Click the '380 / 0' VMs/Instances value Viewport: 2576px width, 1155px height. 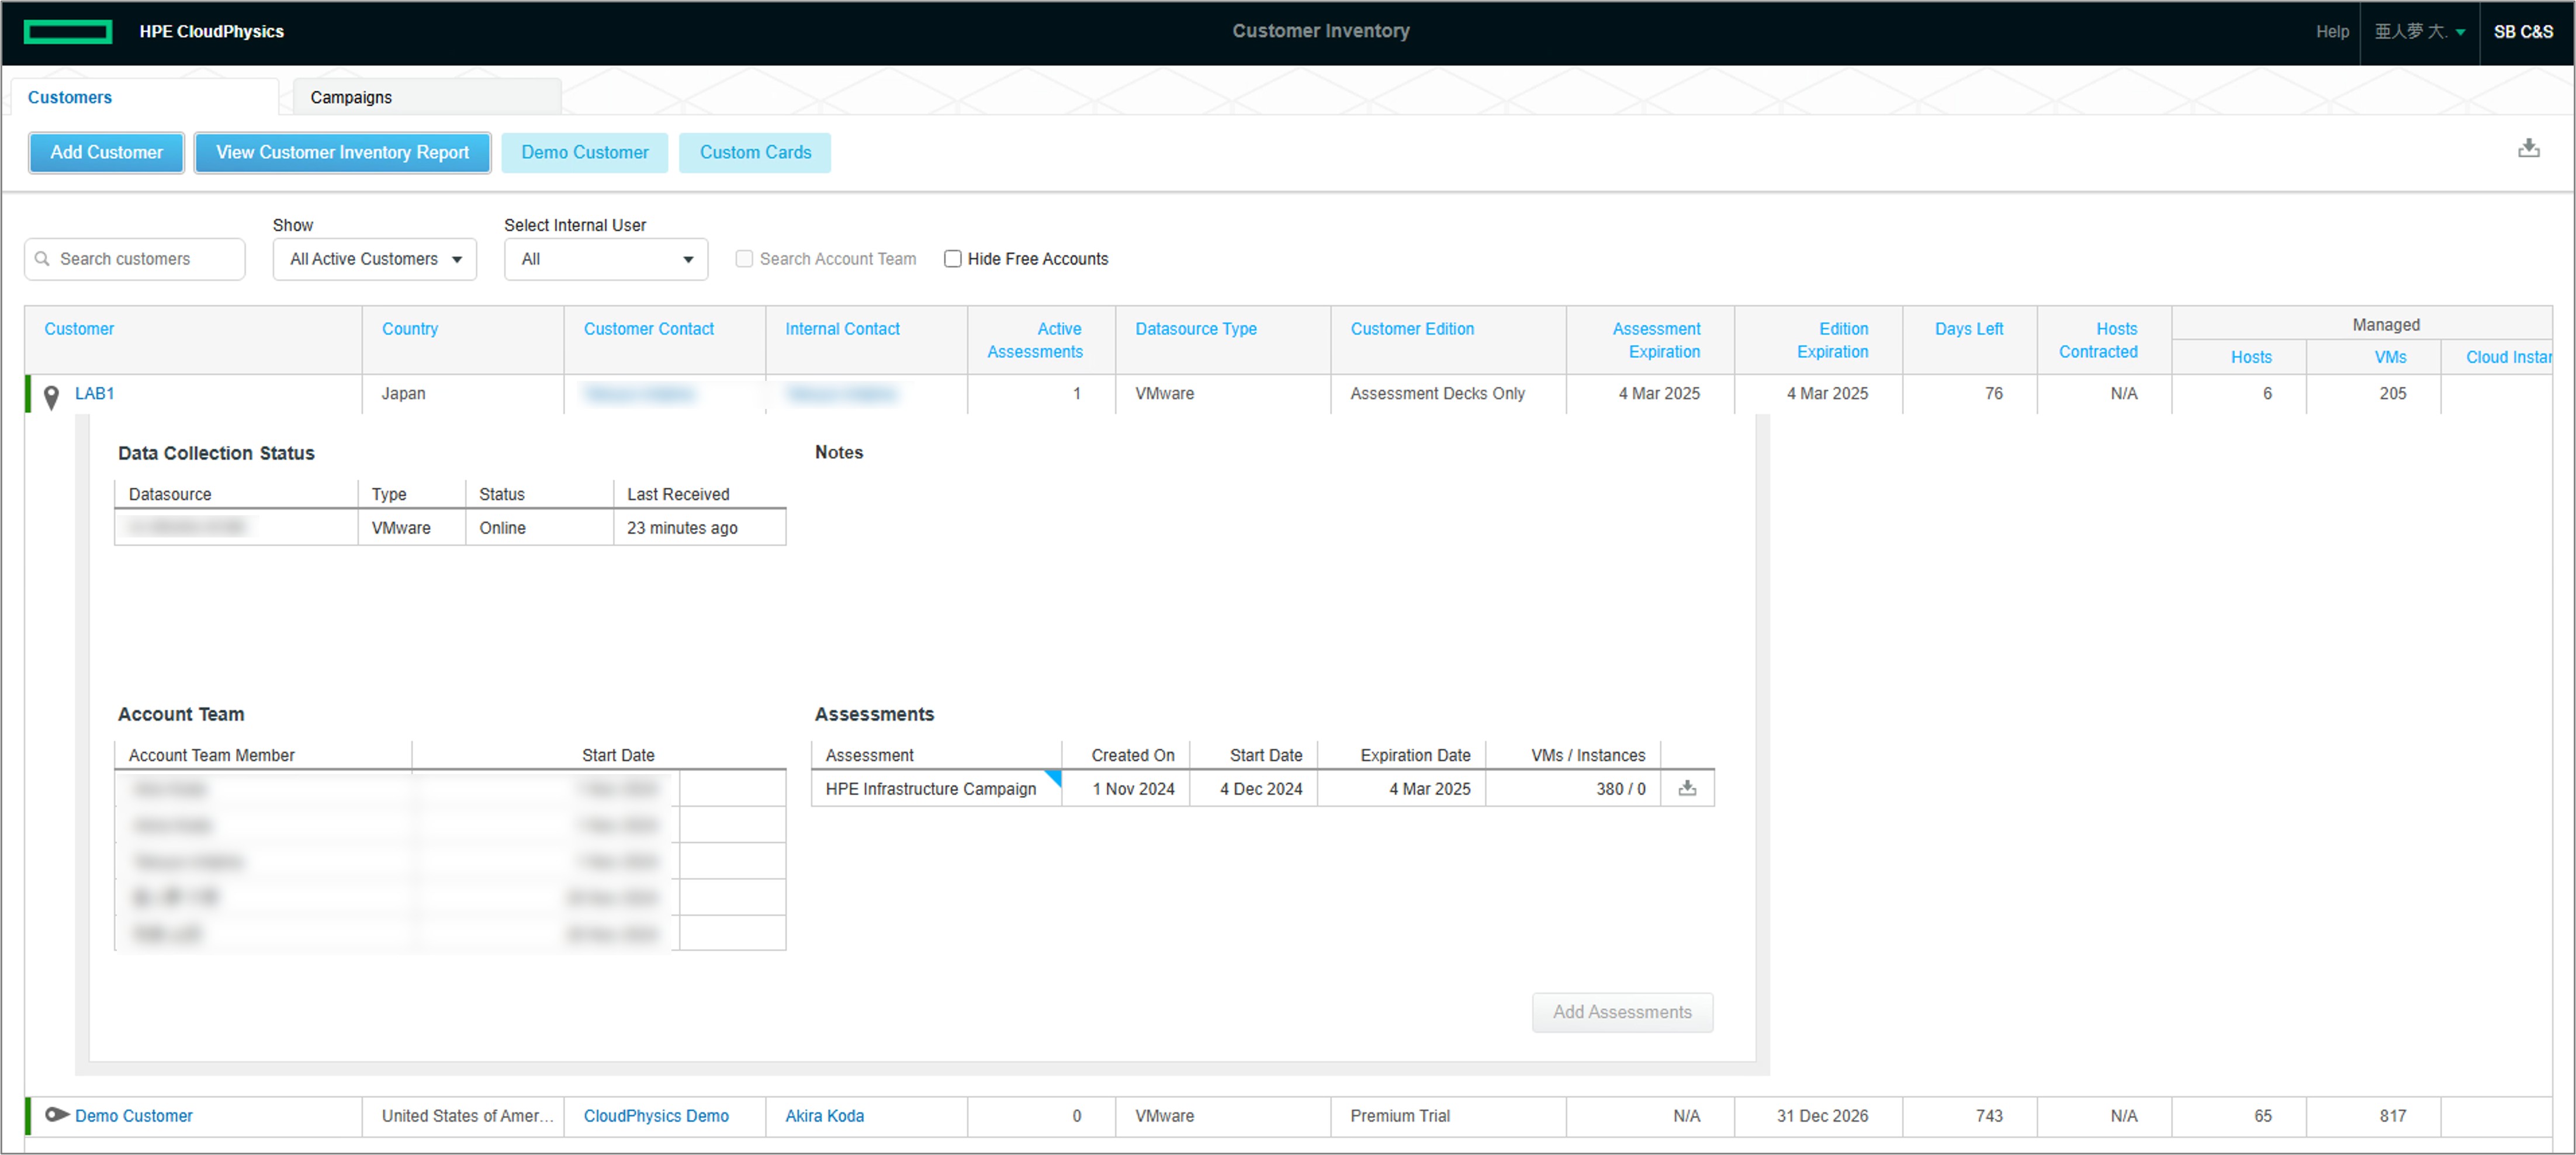pos(1620,788)
